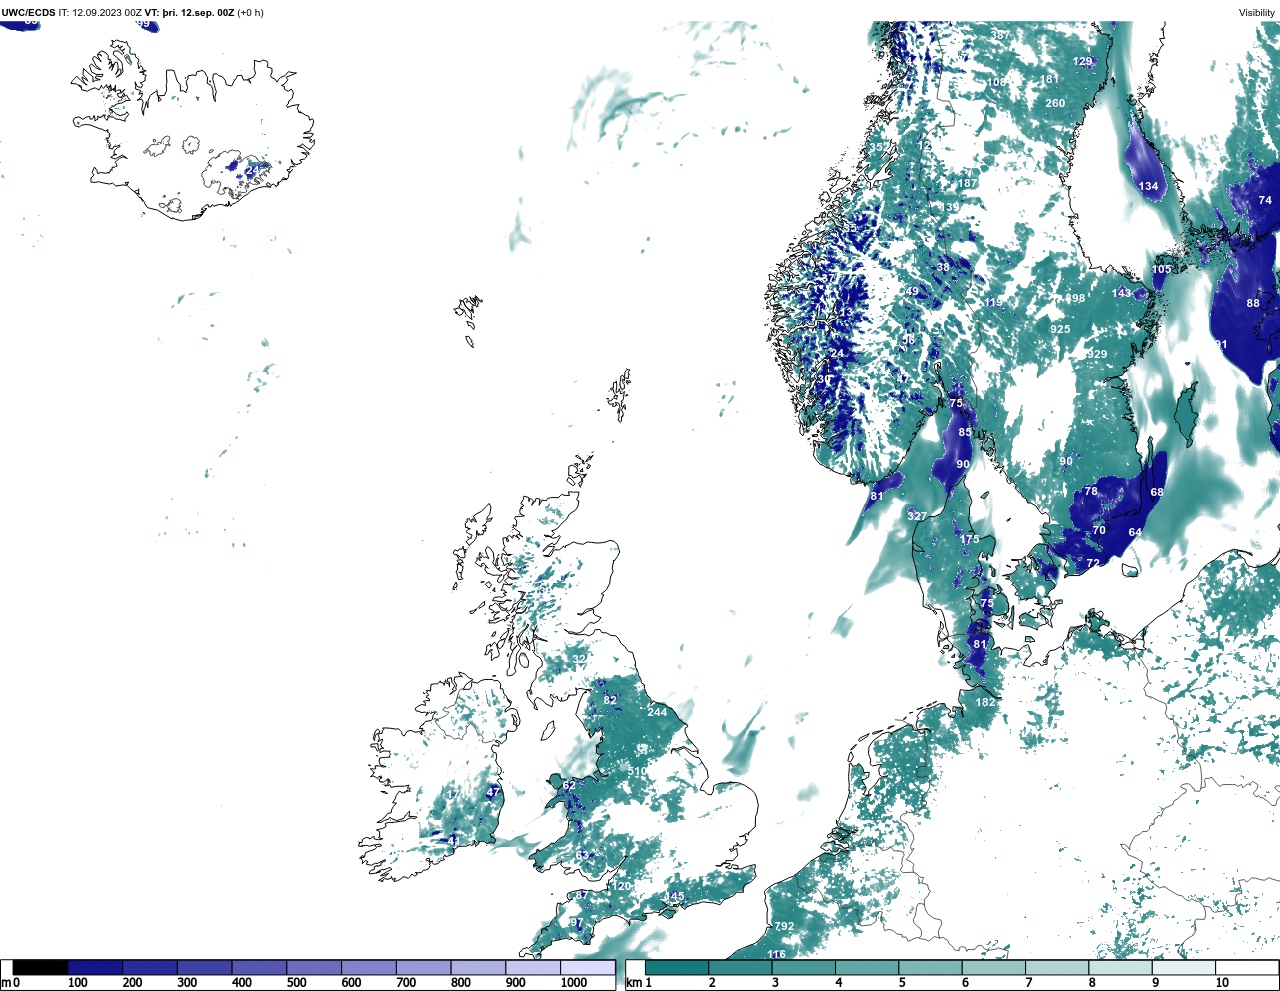This screenshot has width=1280, height=991.
Task: Click the 68 value off Sweden's southeast coast
Action: [1157, 492]
